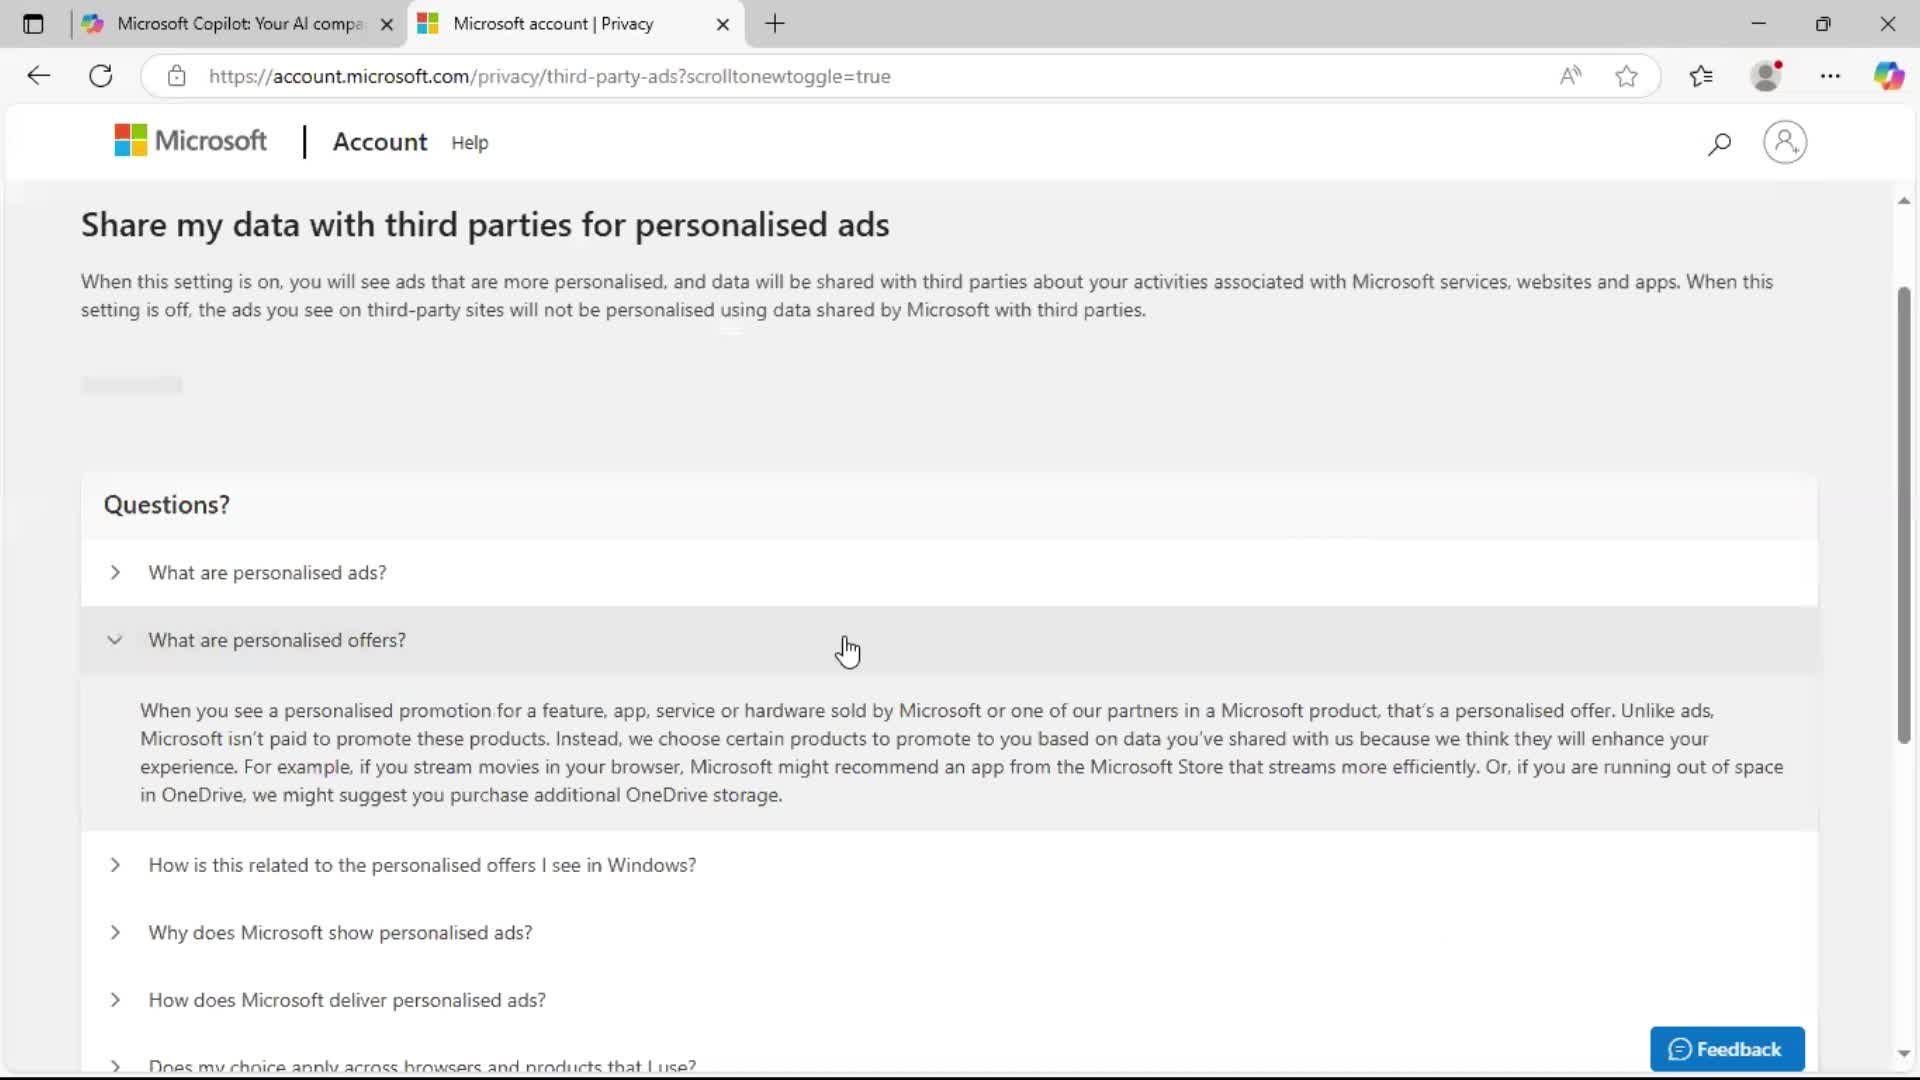Open Settings and more ellipsis menu

(x=1830, y=76)
